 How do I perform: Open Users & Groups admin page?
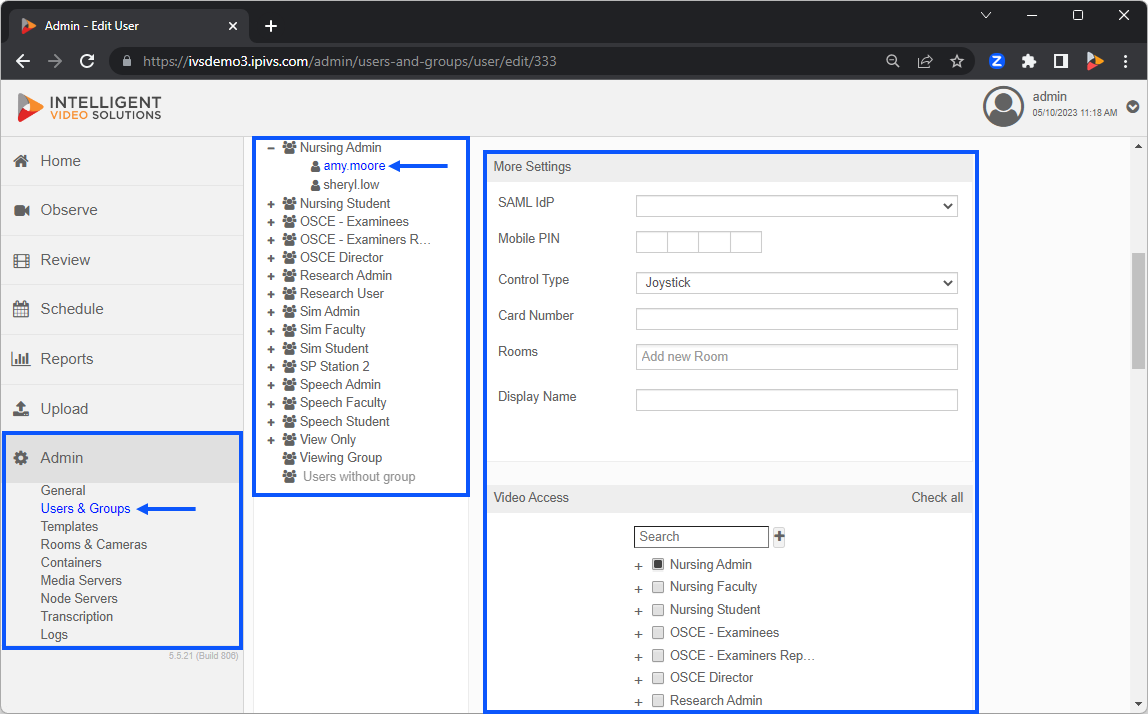pyautogui.click(x=86, y=509)
